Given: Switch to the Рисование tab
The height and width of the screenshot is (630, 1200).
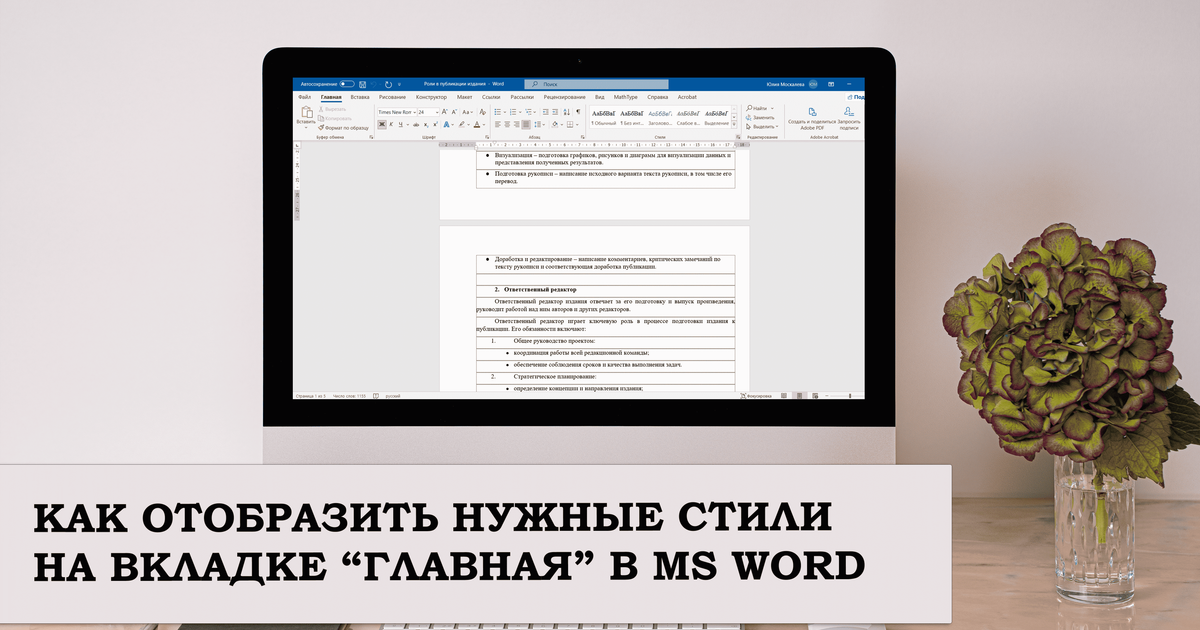Looking at the screenshot, I should click(x=393, y=97).
